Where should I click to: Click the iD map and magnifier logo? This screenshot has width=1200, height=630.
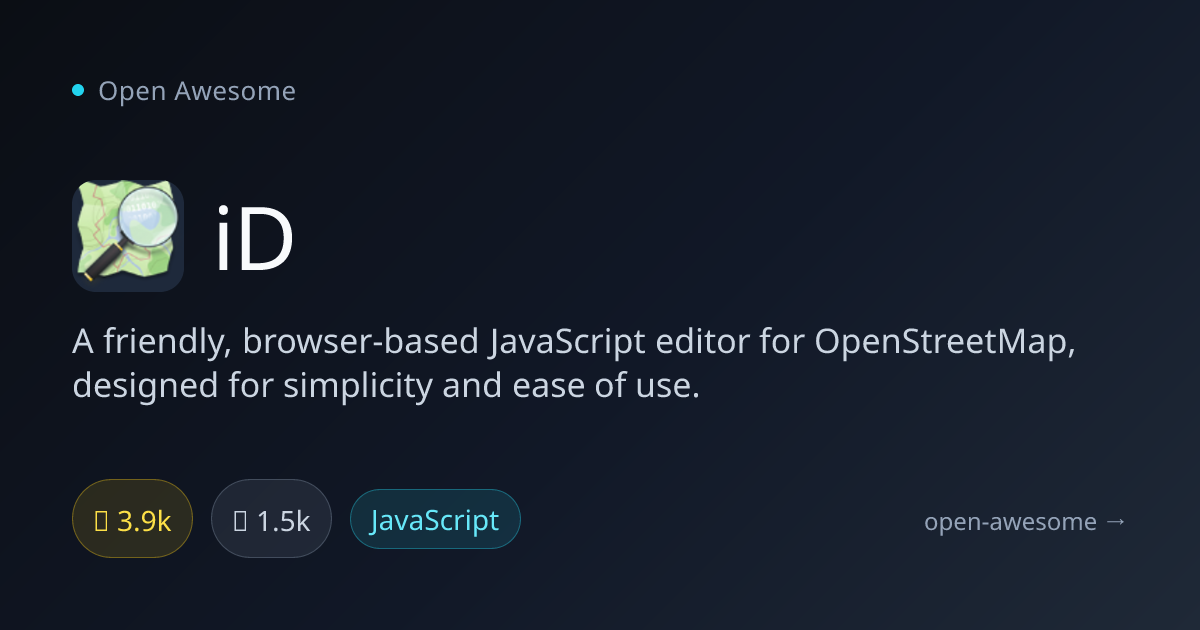(128, 236)
